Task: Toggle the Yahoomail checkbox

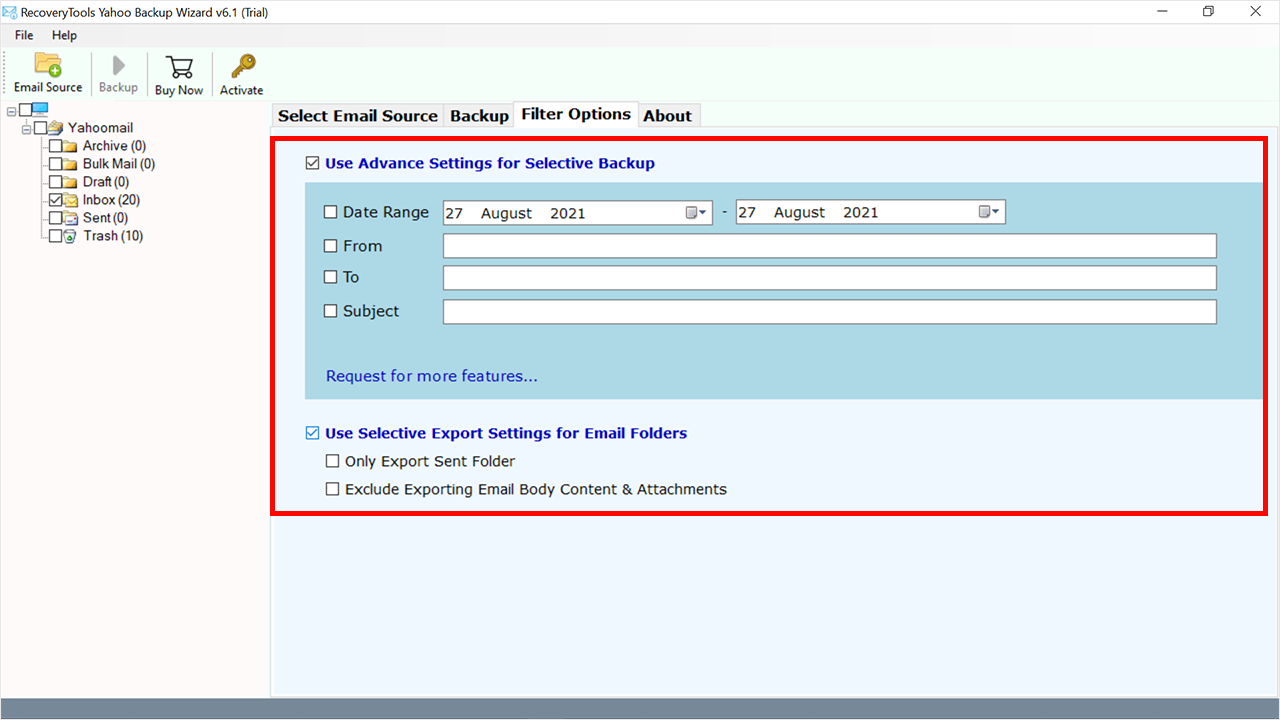Action: tap(40, 128)
